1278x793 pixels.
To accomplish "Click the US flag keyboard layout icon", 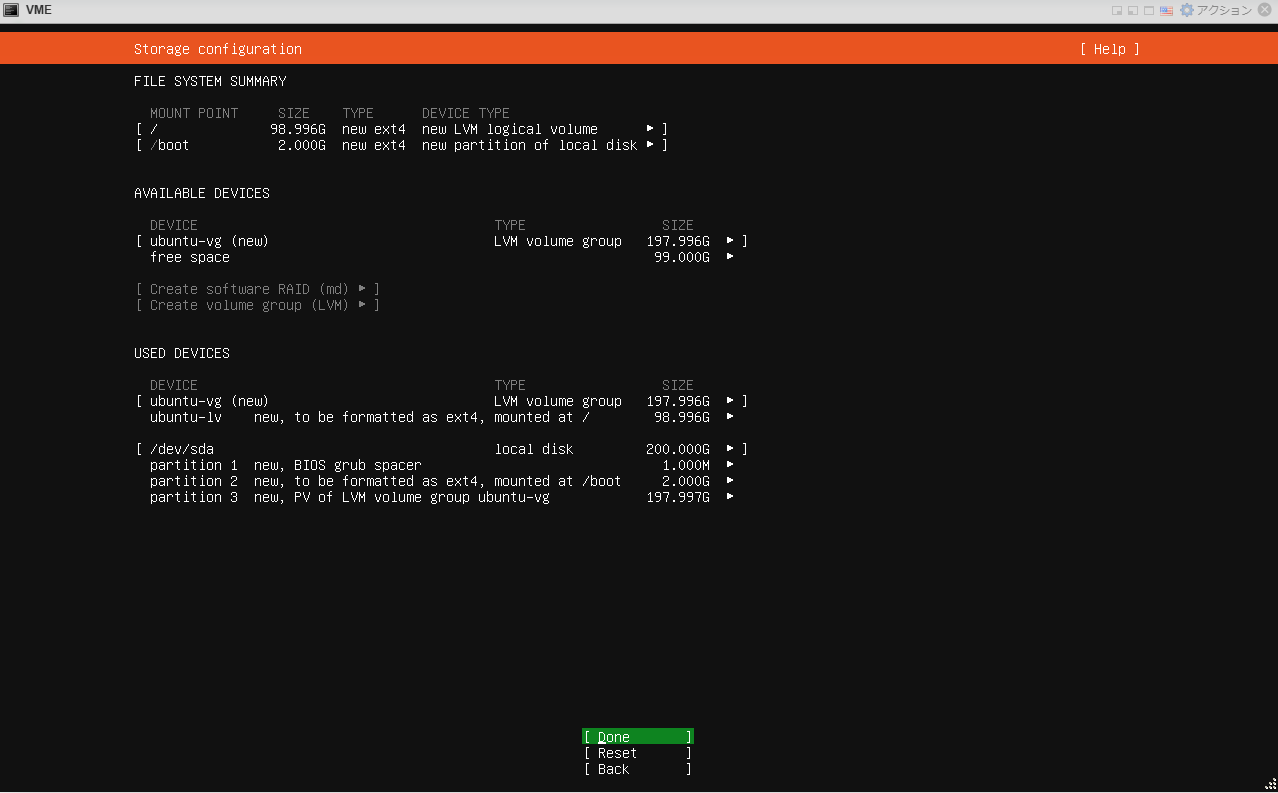I will tap(1166, 10).
